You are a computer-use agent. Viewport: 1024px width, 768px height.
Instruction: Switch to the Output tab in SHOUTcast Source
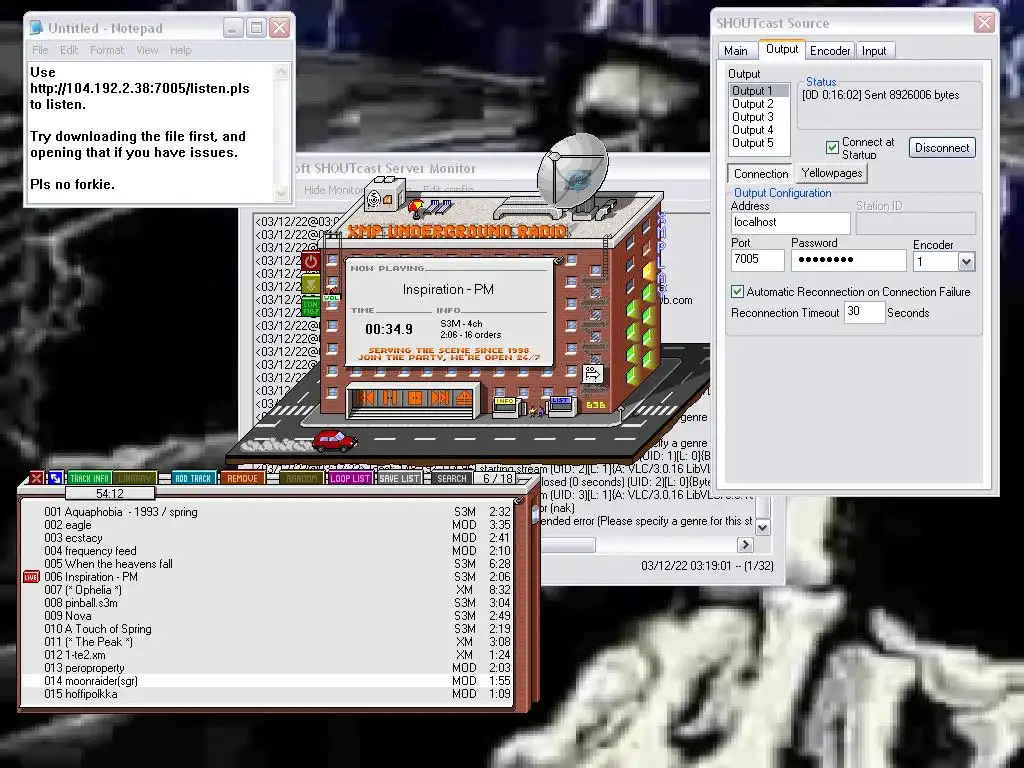[x=782, y=49]
